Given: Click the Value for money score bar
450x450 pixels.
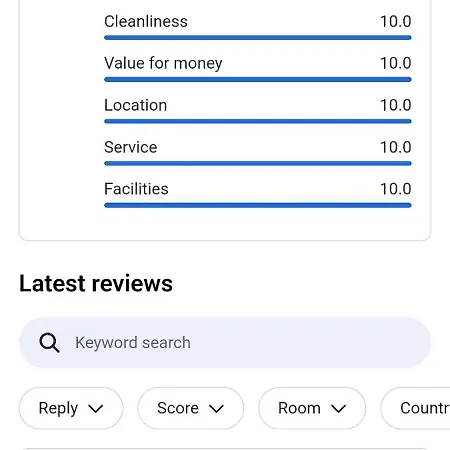Looking at the screenshot, I should click(258, 80).
